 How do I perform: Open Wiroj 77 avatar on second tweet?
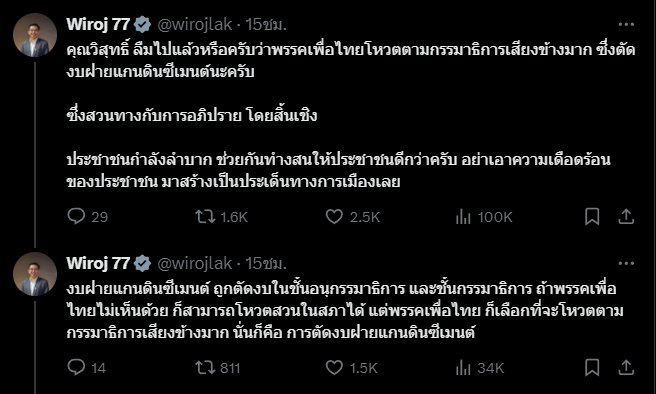(x=35, y=274)
